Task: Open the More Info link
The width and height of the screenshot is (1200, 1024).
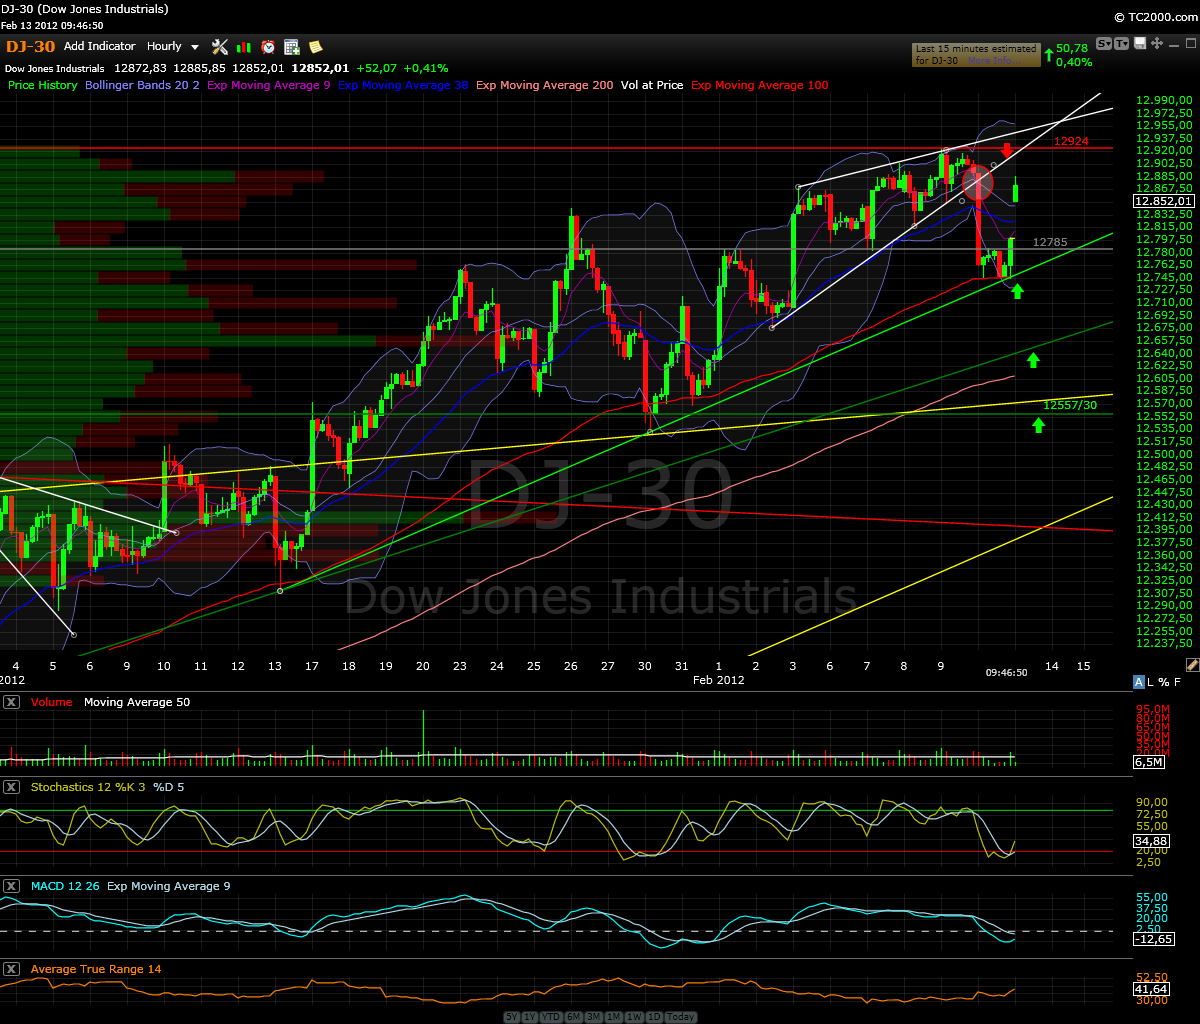Action: 994,61
